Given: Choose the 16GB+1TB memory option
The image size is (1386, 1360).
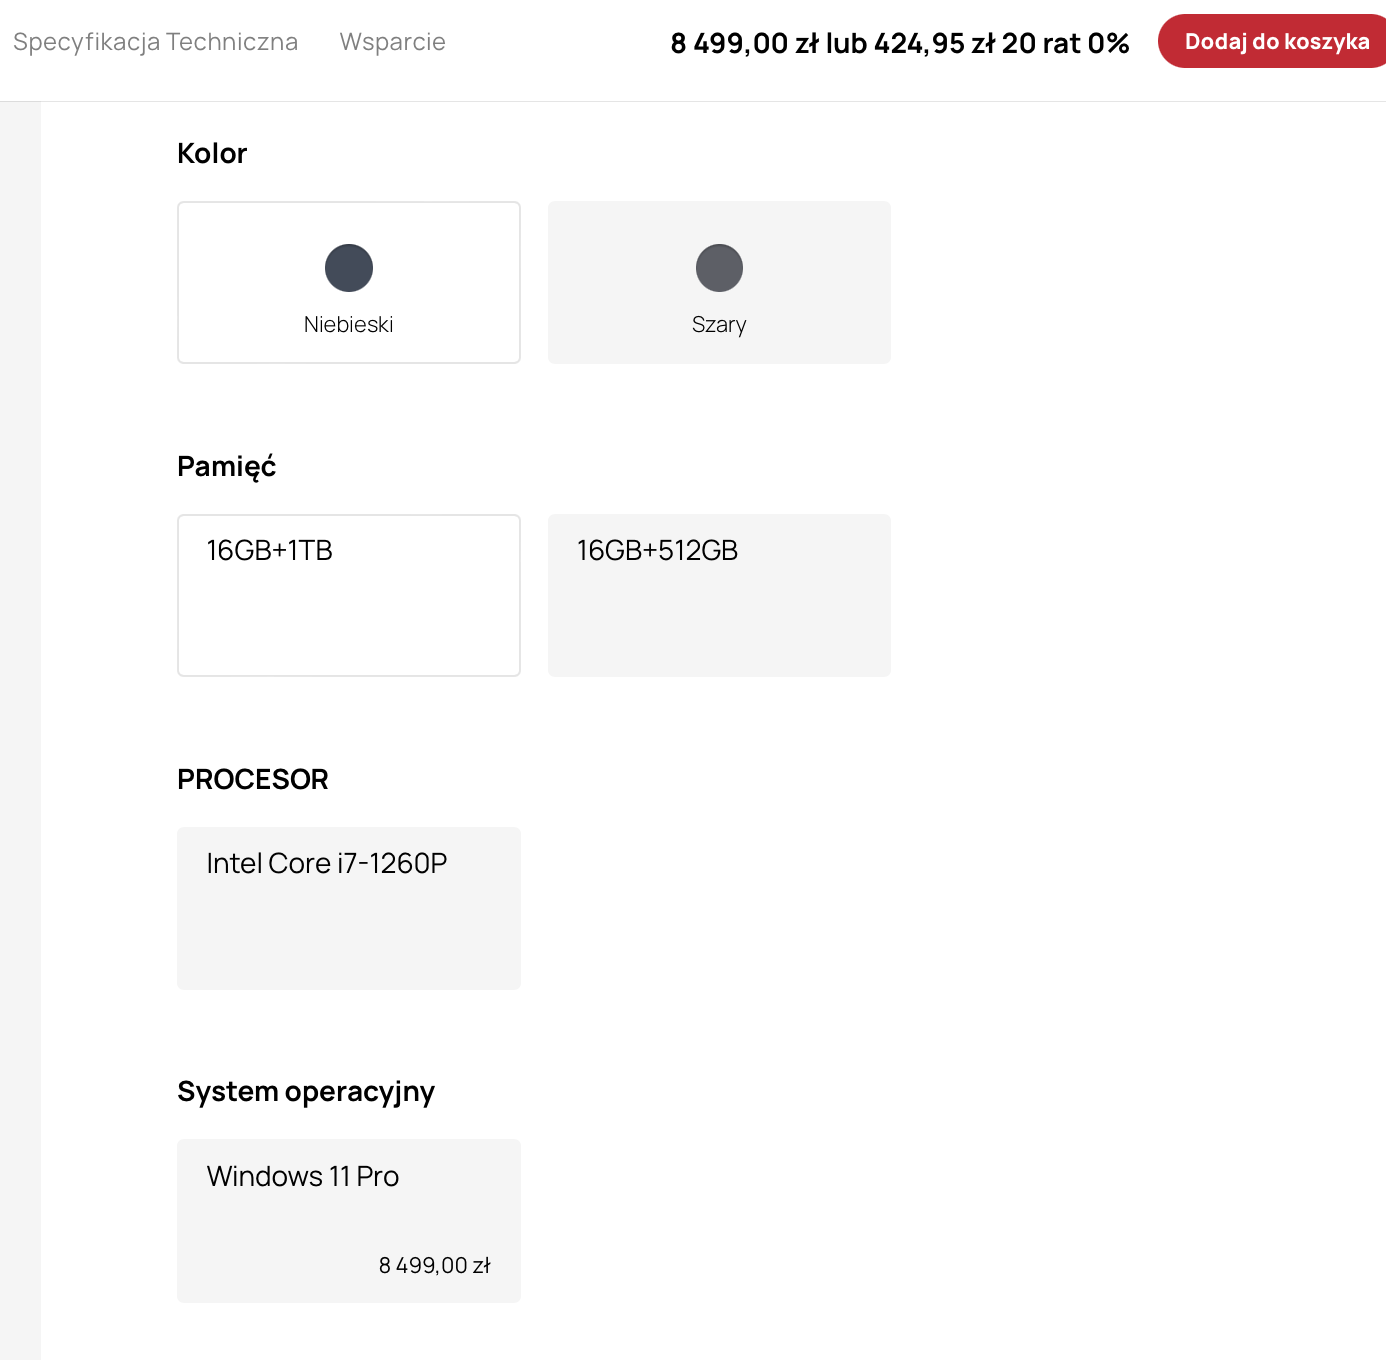Looking at the screenshot, I should (x=349, y=595).
